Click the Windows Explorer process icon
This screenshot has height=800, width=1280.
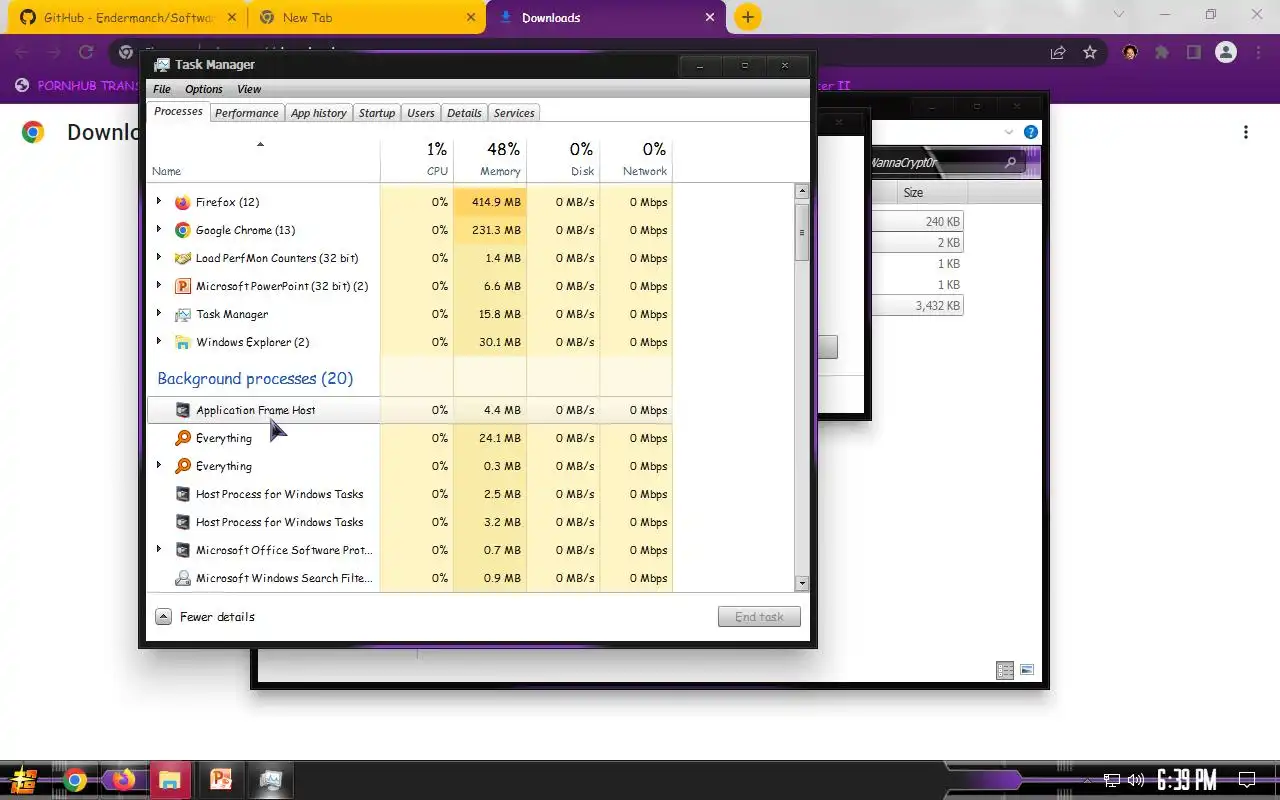click(x=182, y=342)
